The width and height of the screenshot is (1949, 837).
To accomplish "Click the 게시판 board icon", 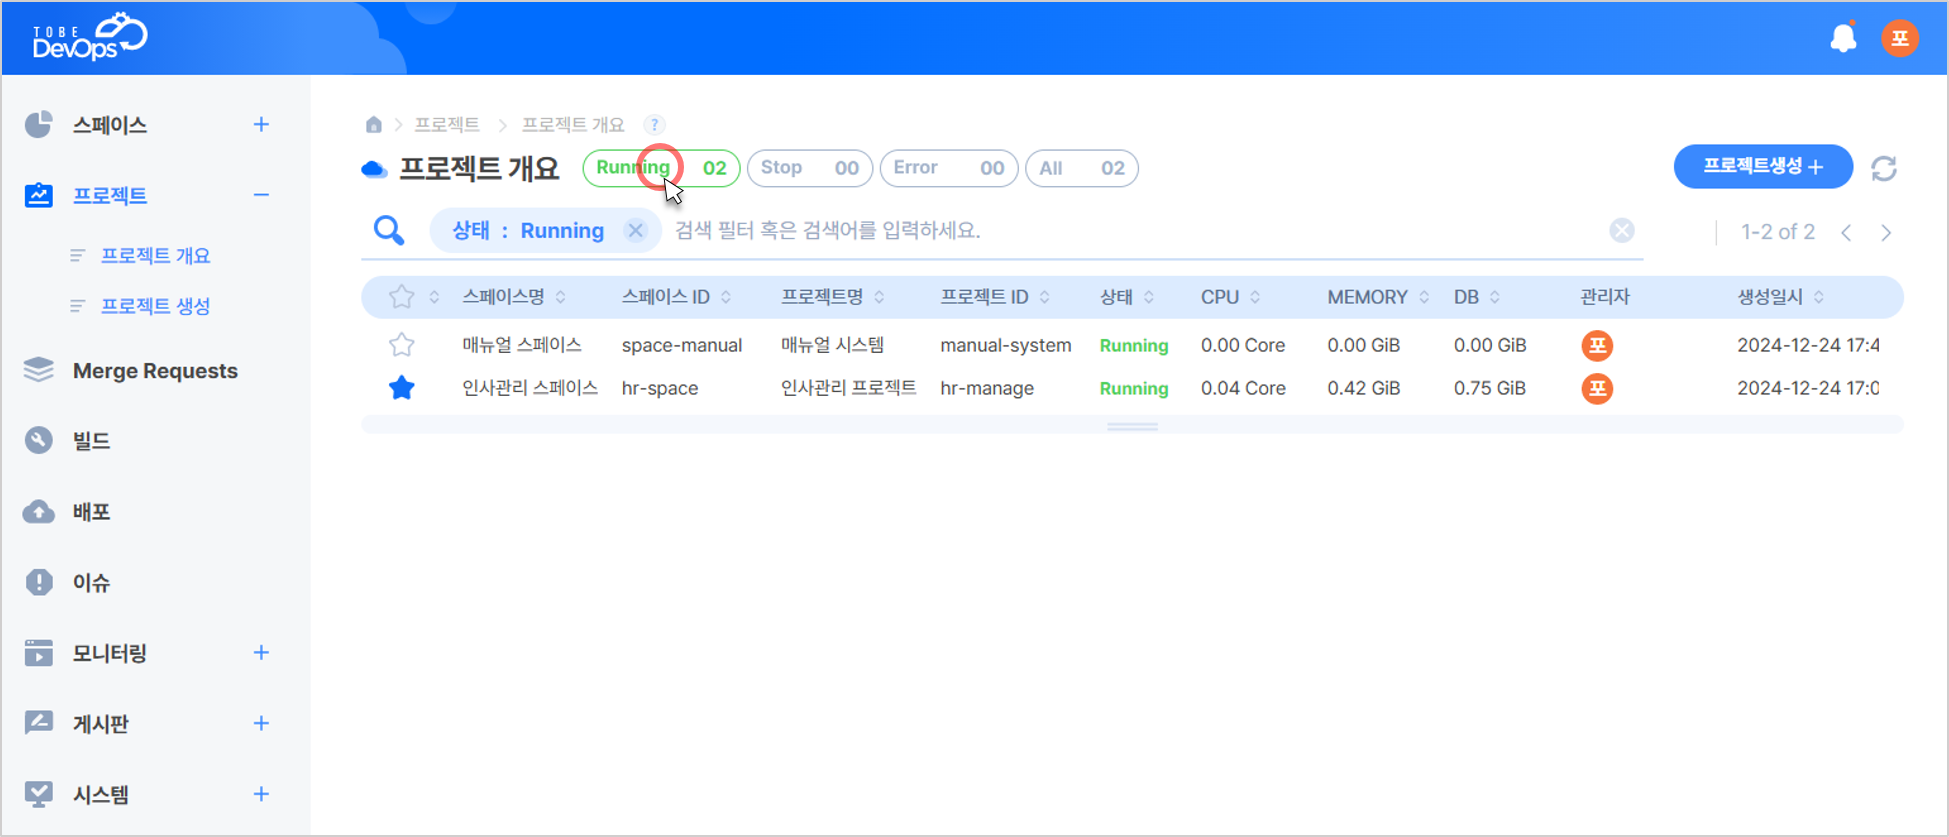I will [39, 723].
